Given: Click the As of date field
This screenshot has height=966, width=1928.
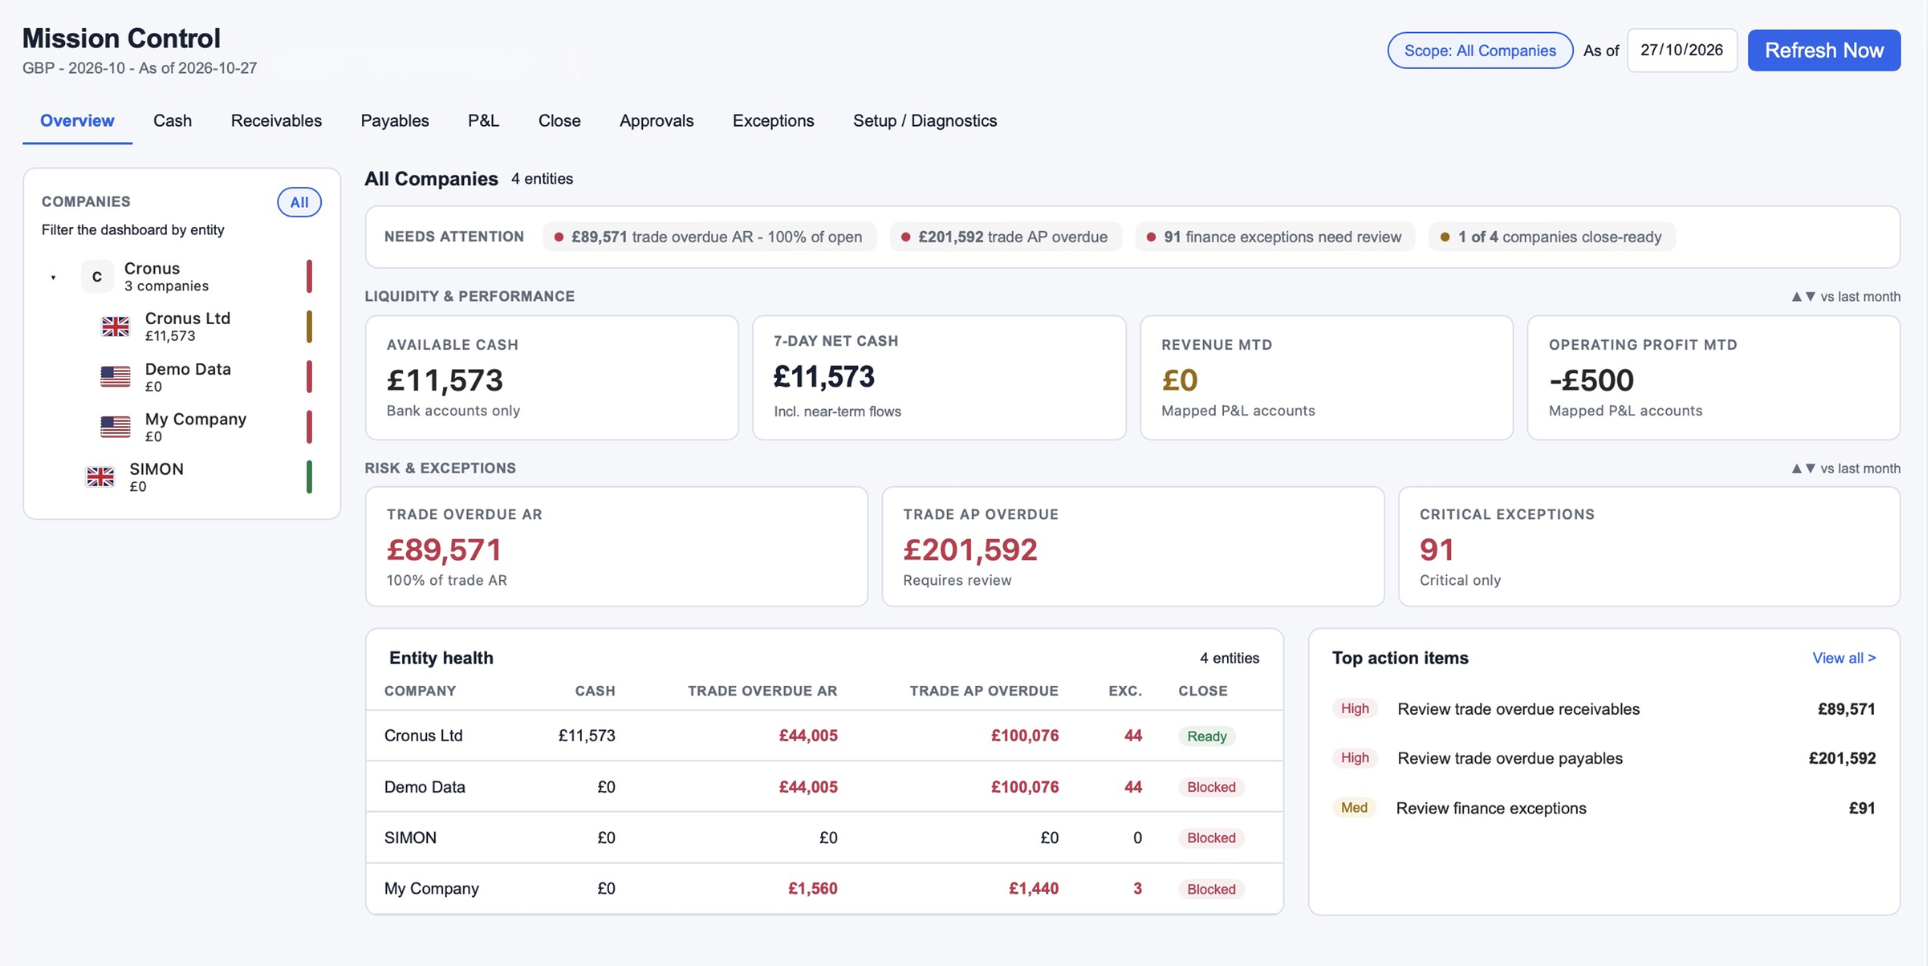Looking at the screenshot, I should pos(1682,50).
